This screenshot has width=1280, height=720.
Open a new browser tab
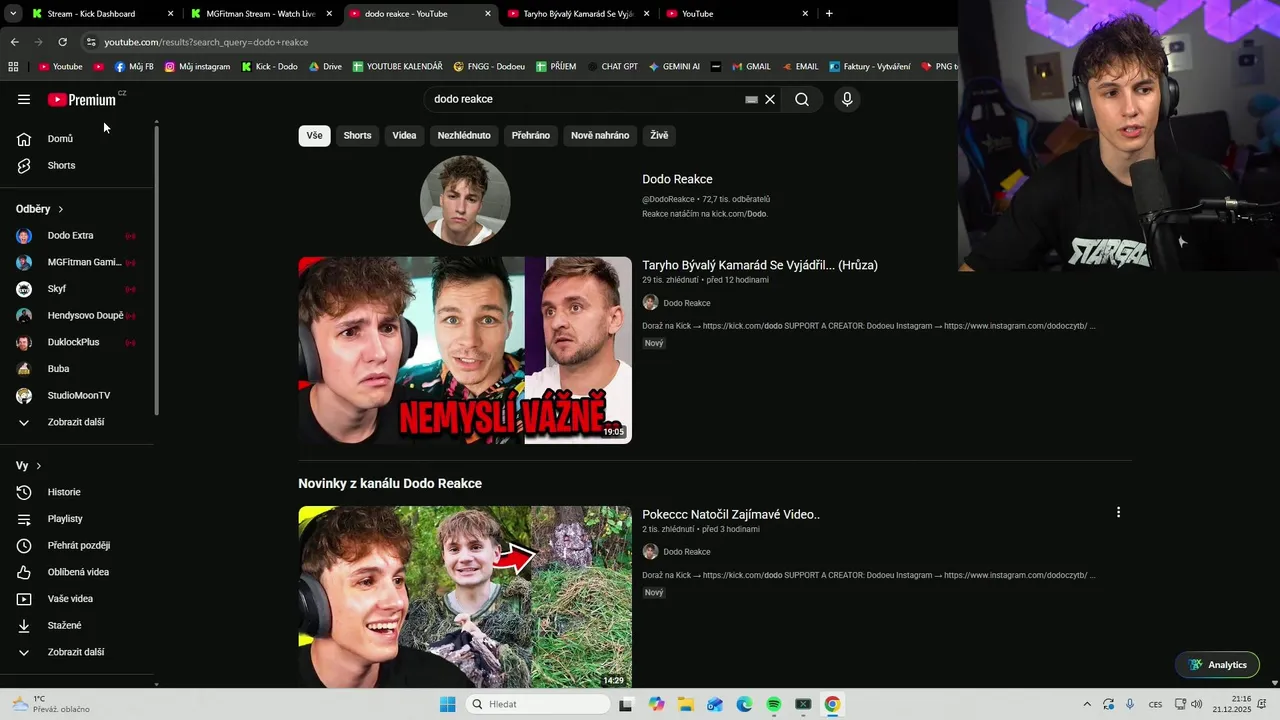click(829, 14)
